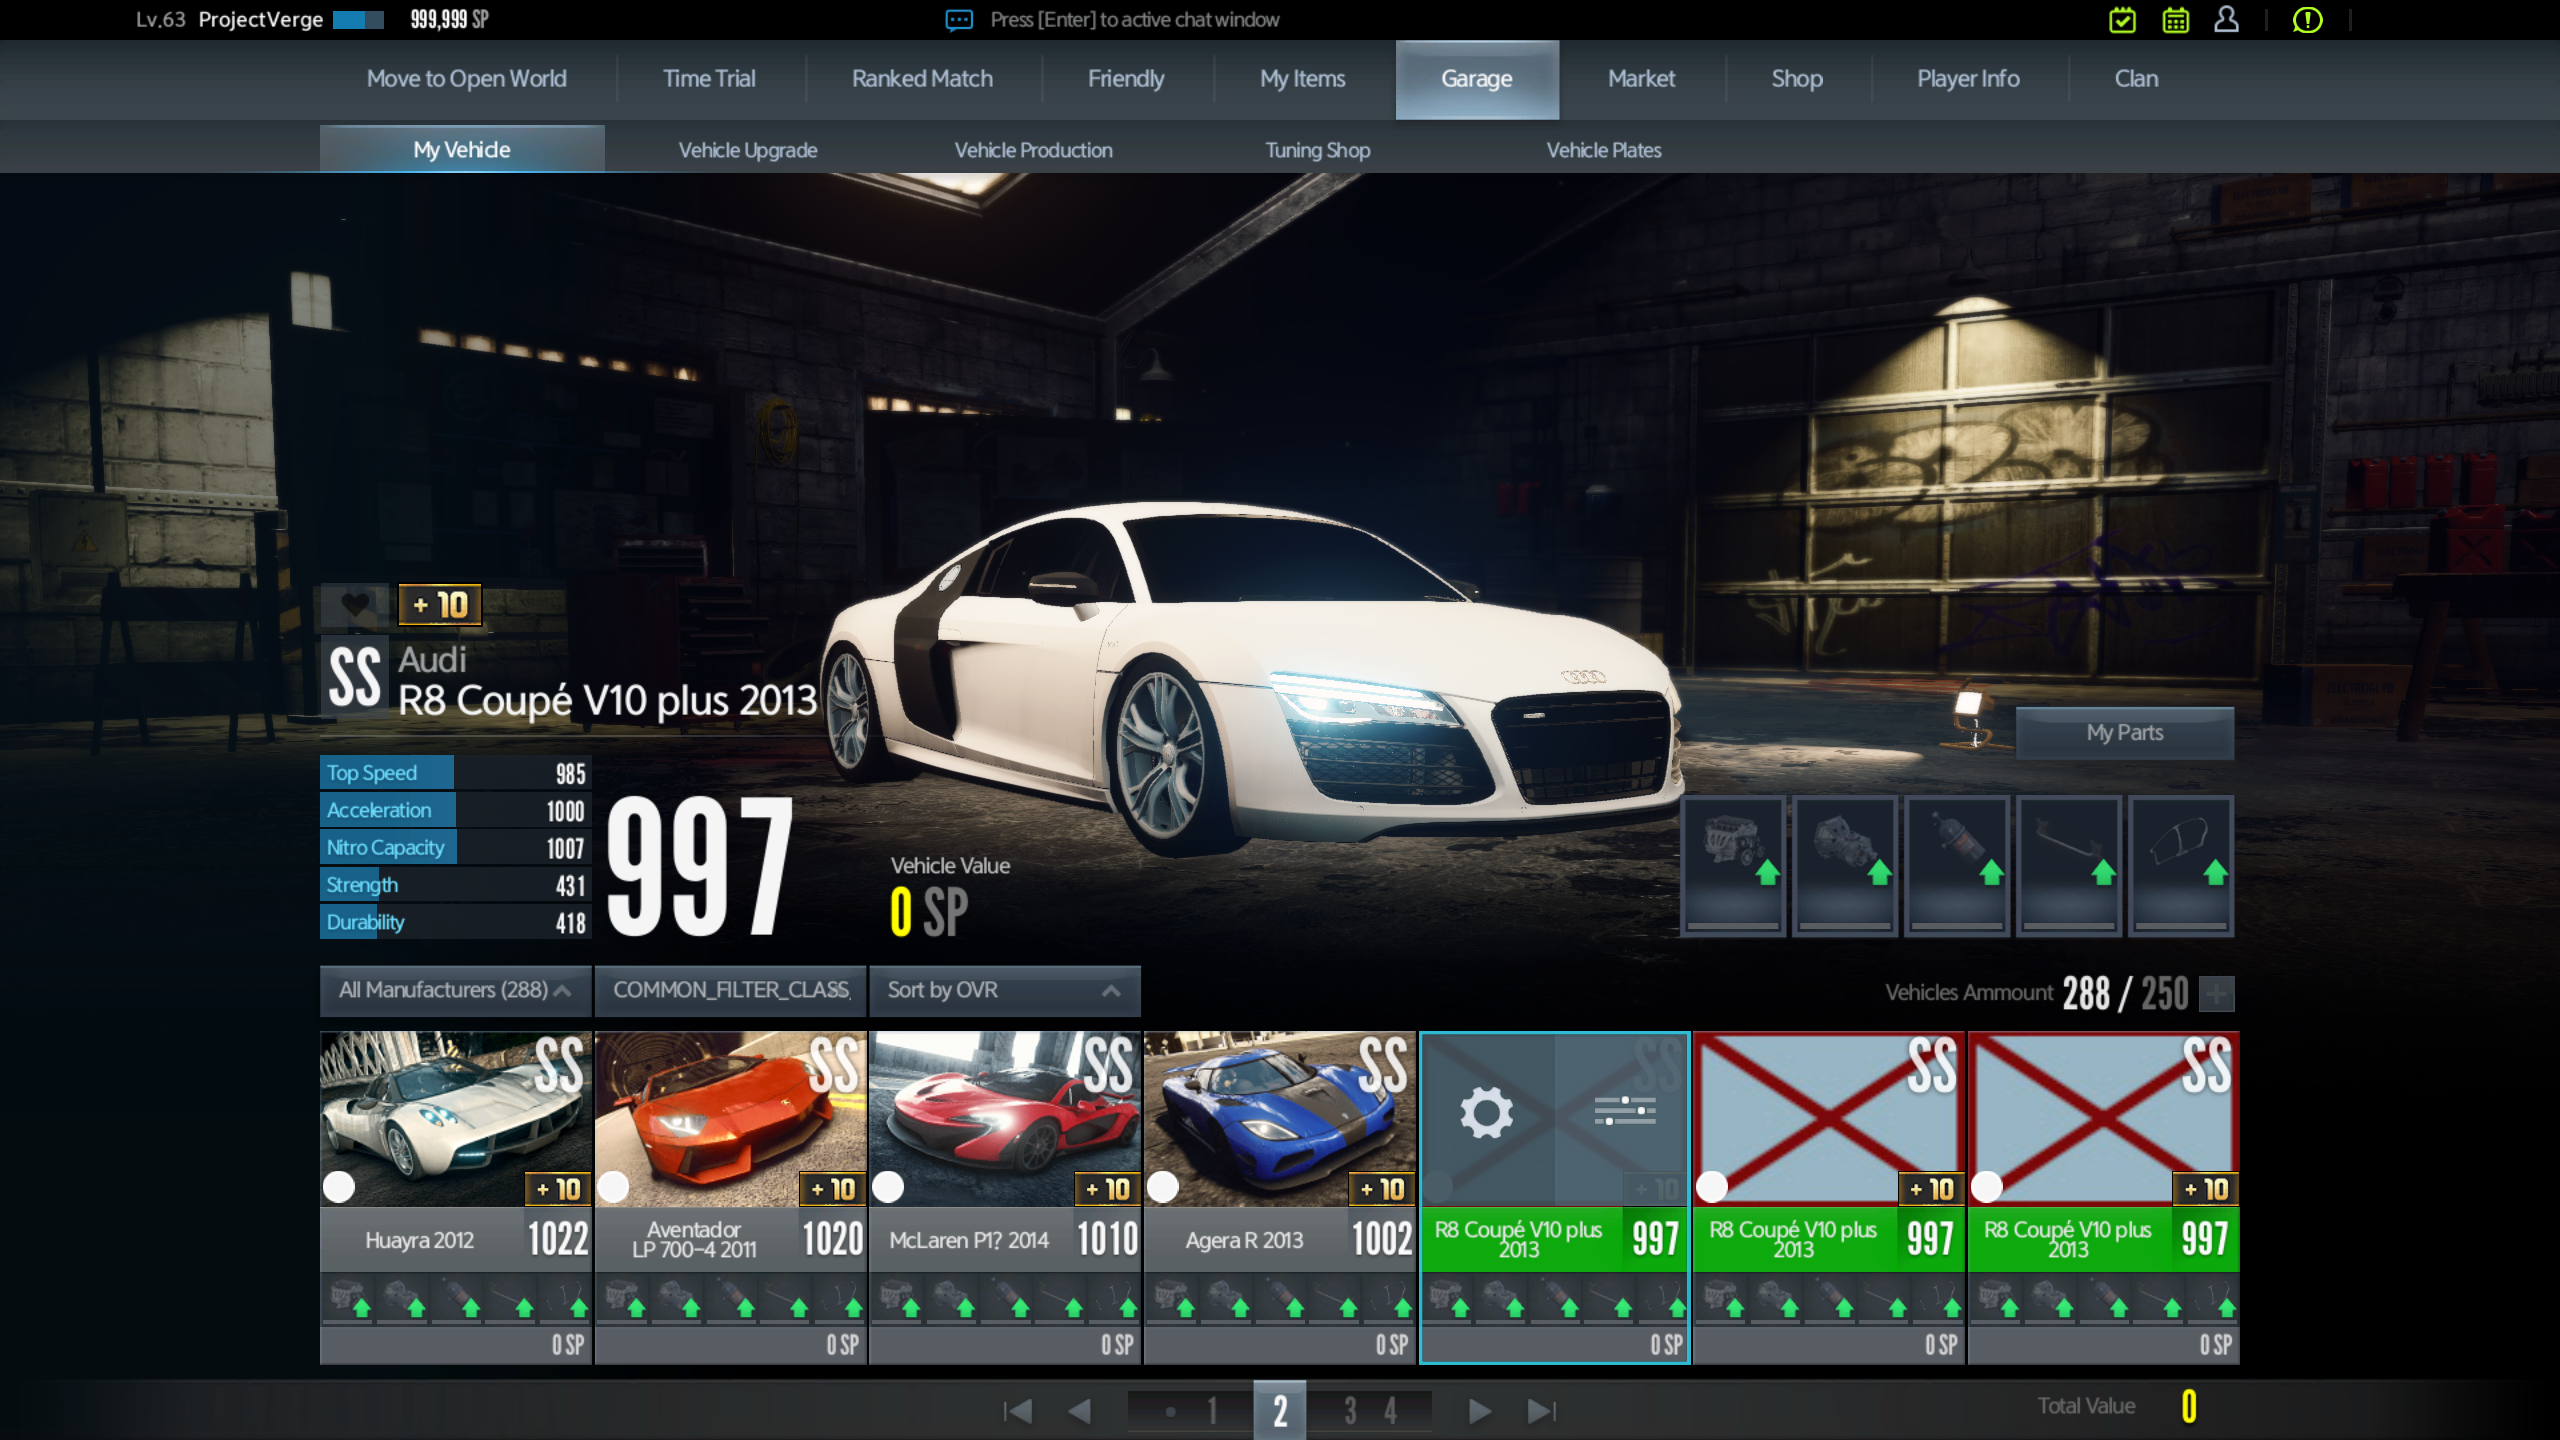This screenshot has width=2560, height=1440.
Task: Click the plus icon to expand vehicle slots
Action: click(x=2217, y=993)
